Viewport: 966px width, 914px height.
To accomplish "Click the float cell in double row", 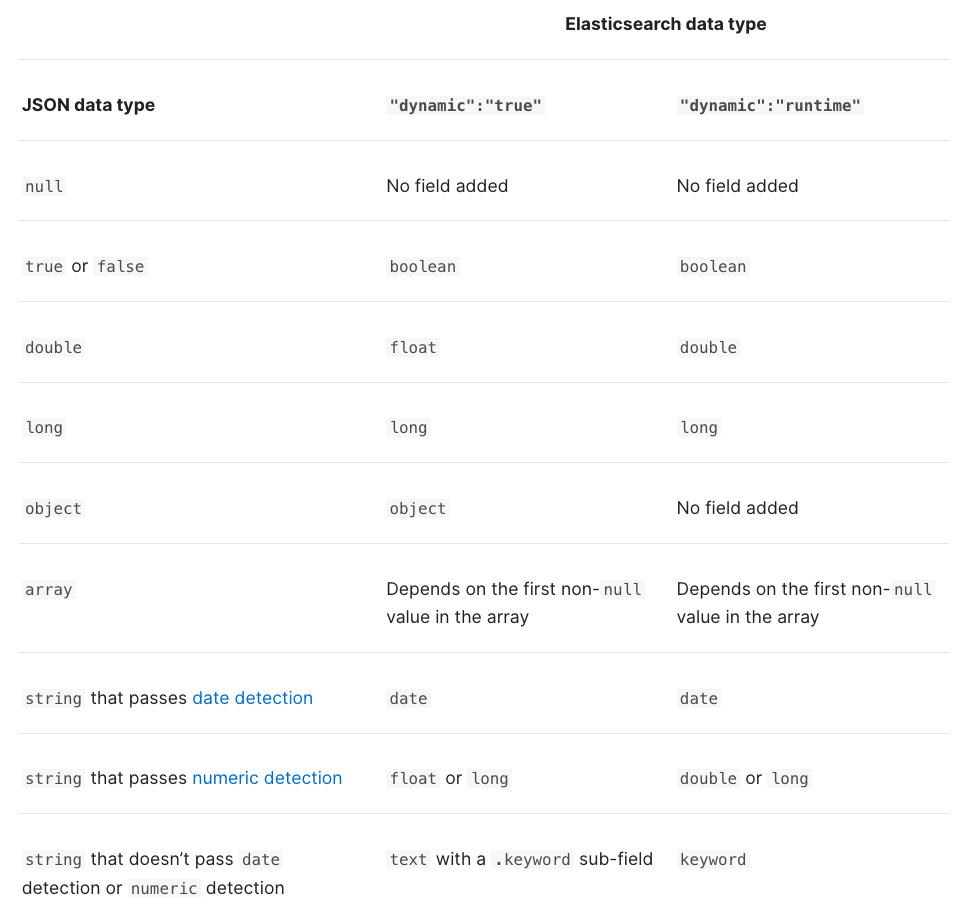I will tap(413, 347).
